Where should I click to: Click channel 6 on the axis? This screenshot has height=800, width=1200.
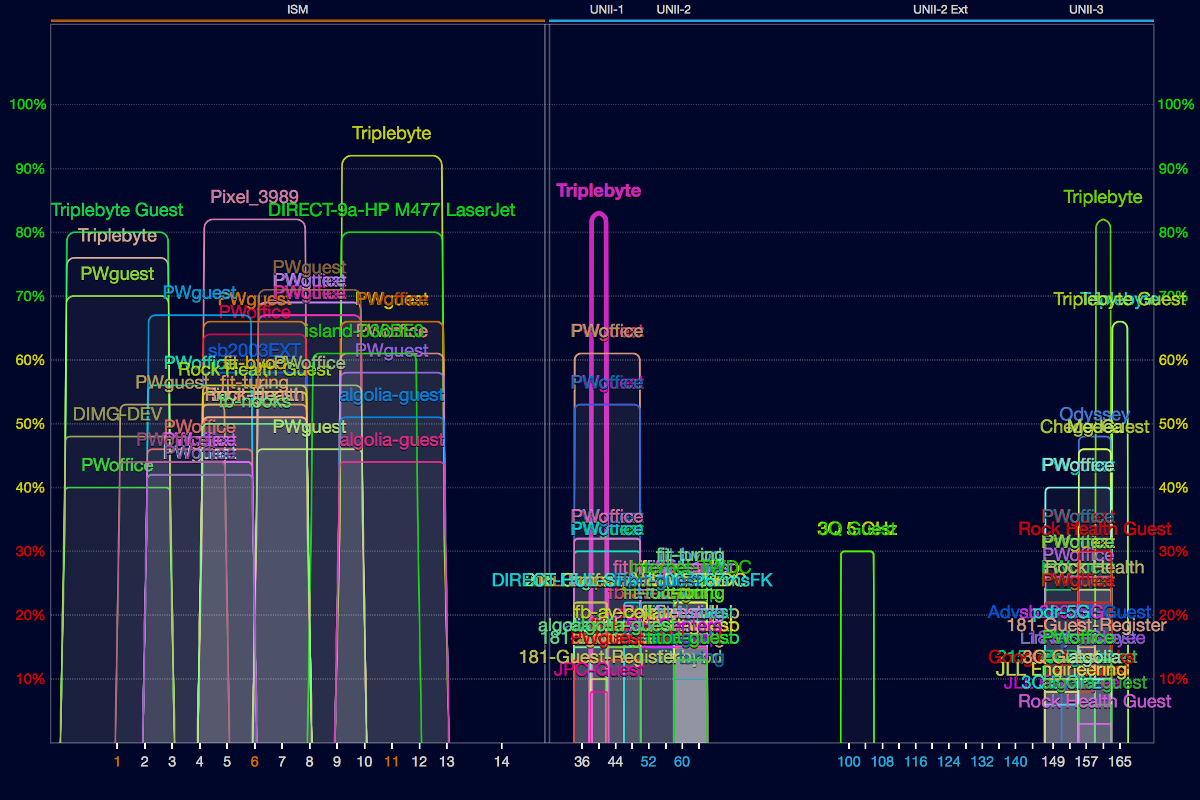pos(254,762)
